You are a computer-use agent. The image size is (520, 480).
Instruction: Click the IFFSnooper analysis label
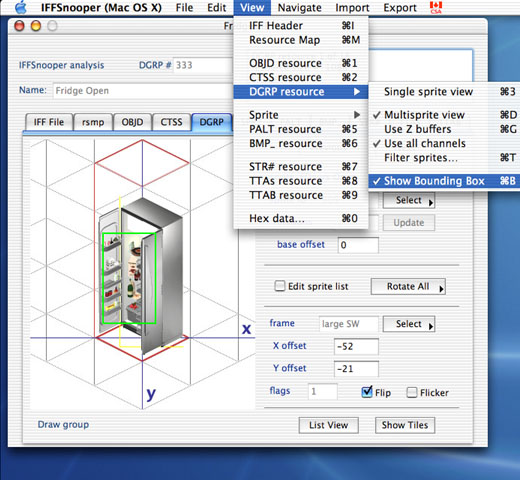tap(62, 65)
